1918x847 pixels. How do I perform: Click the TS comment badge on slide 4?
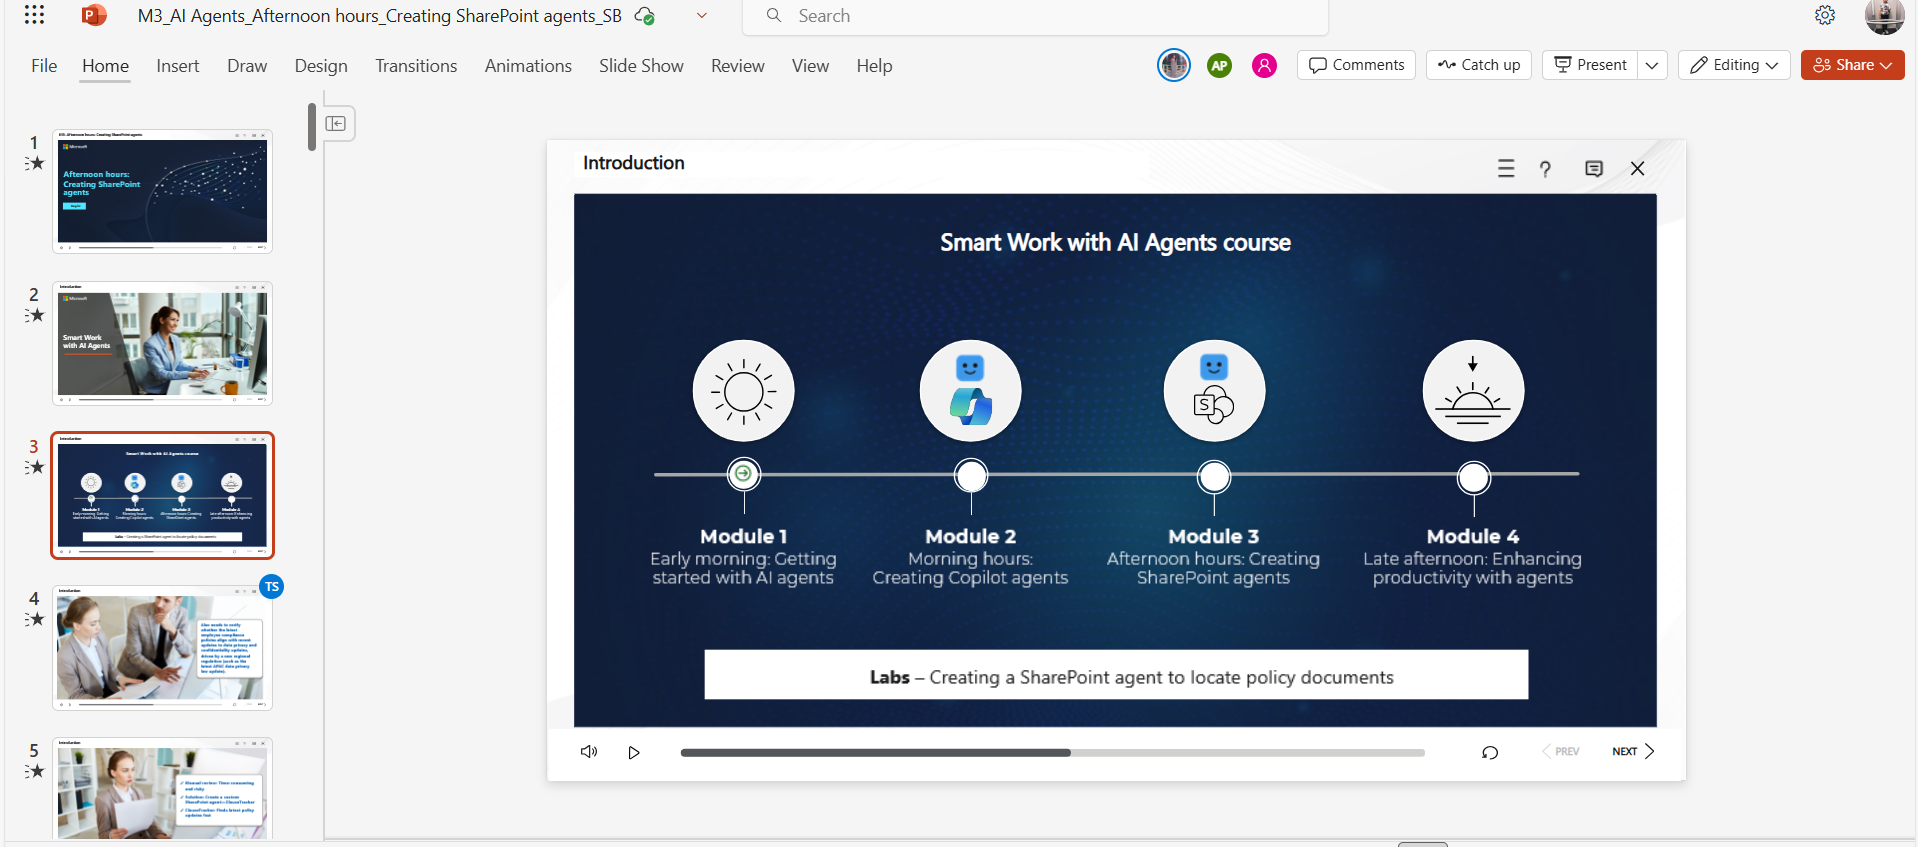pos(272,587)
